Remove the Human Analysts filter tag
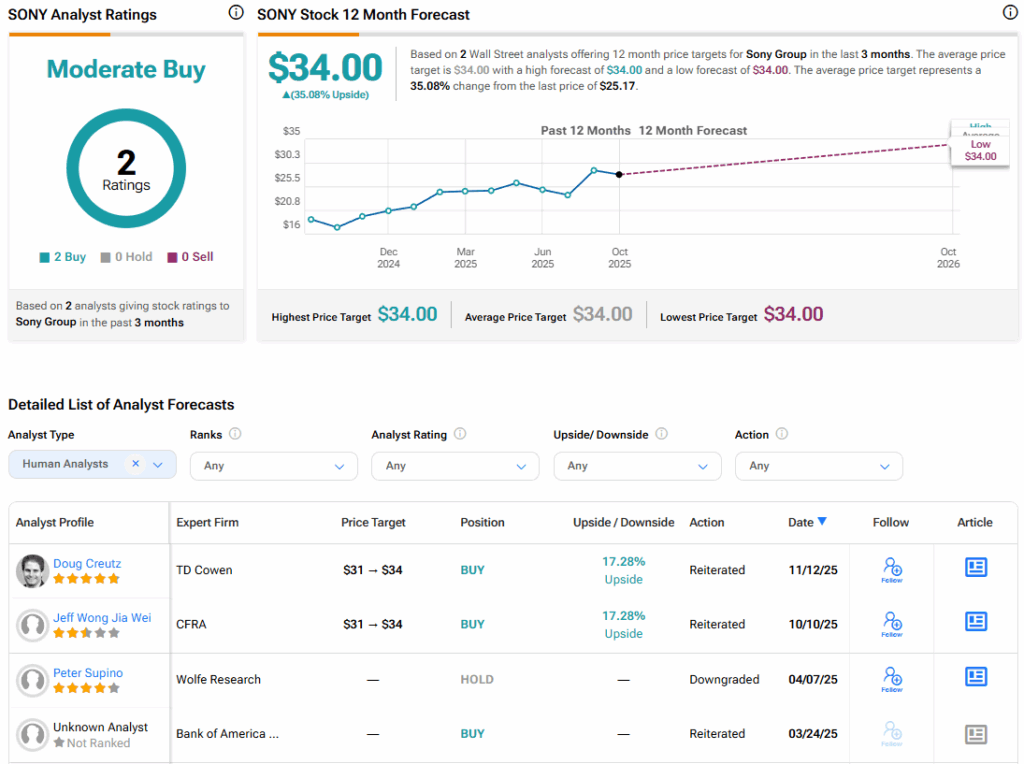 click(x=135, y=464)
